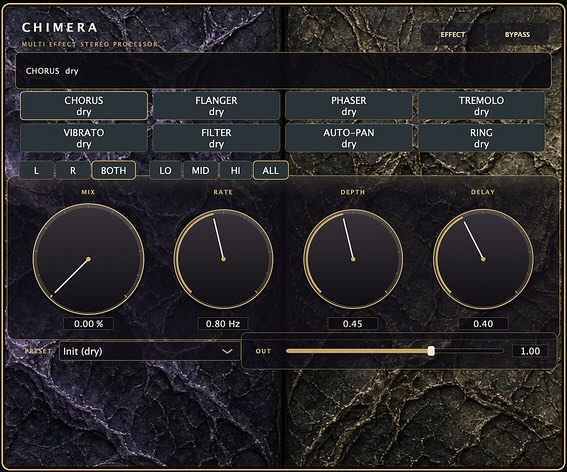Click the RATE value field 0.80 Hz

(x=223, y=323)
